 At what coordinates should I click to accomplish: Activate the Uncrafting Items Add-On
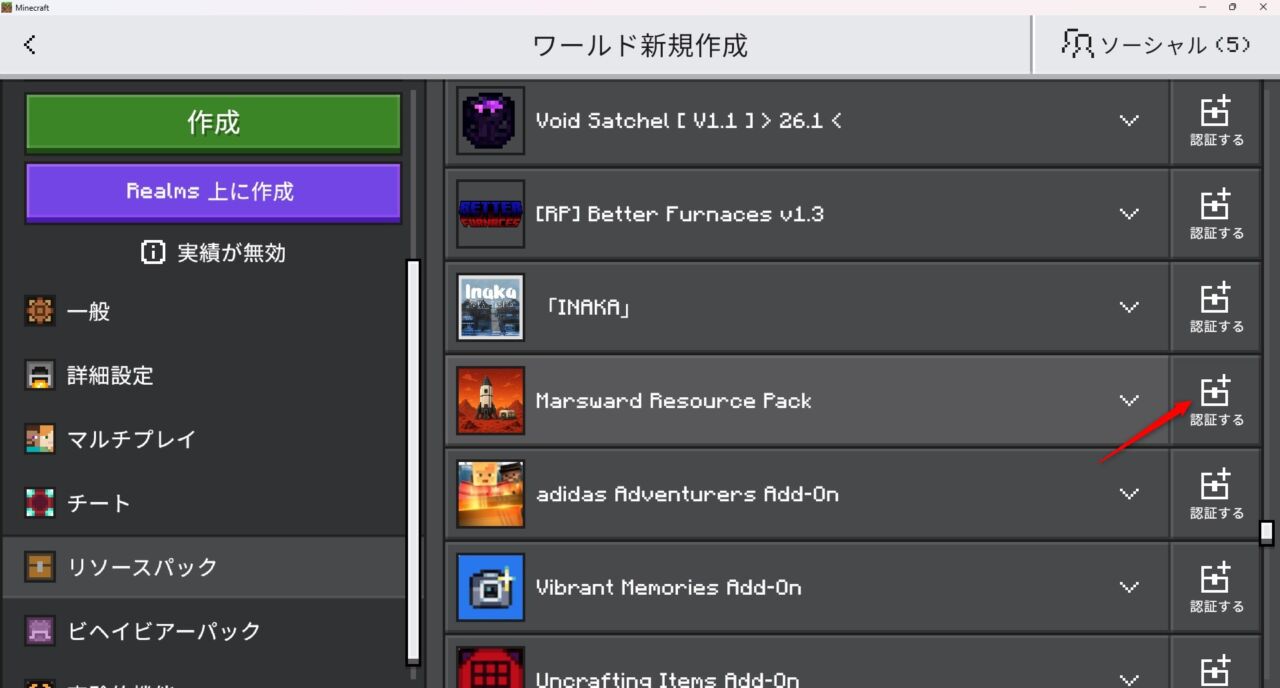pyautogui.click(x=1216, y=663)
